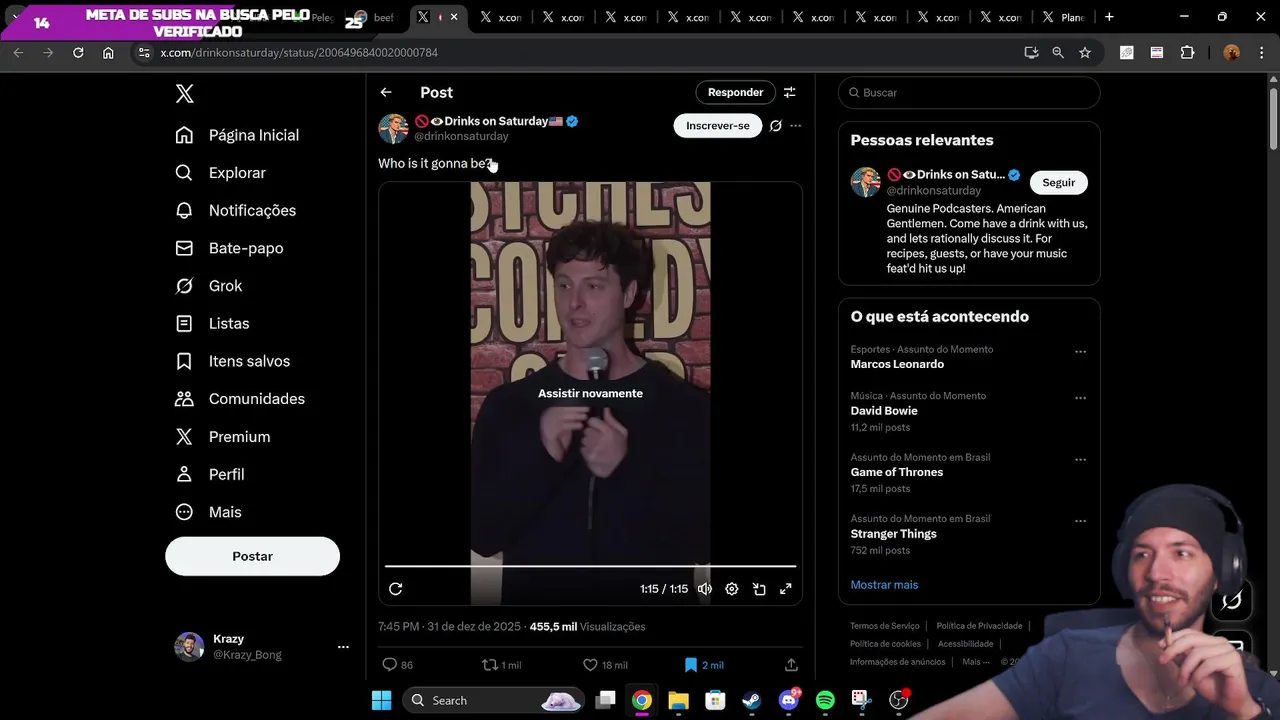Toggle picture-in-picture mode for video
Image resolution: width=1280 pixels, height=720 pixels.
click(x=759, y=589)
